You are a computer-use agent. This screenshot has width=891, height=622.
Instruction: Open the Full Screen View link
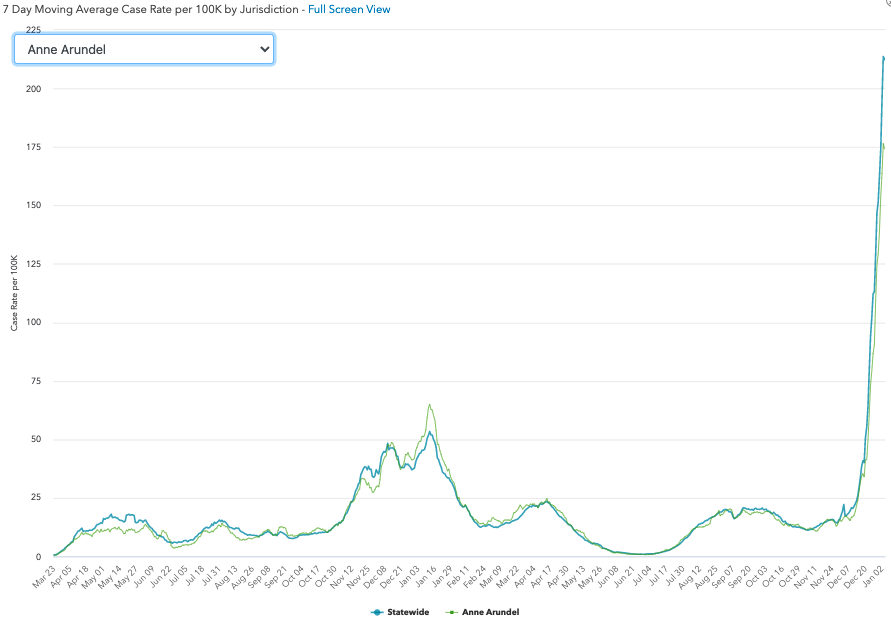click(x=349, y=9)
